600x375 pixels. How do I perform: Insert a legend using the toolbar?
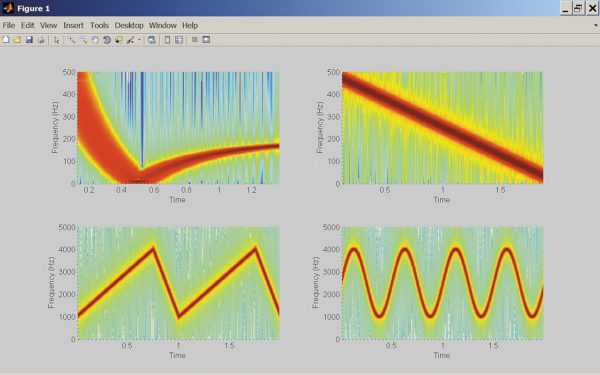coord(179,40)
